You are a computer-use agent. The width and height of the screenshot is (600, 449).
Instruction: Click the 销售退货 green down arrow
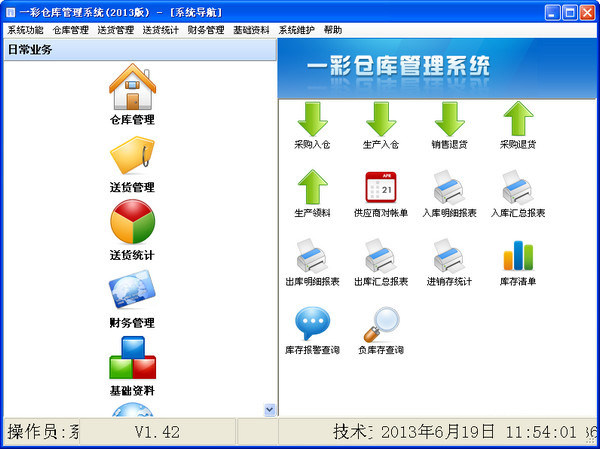[450, 119]
